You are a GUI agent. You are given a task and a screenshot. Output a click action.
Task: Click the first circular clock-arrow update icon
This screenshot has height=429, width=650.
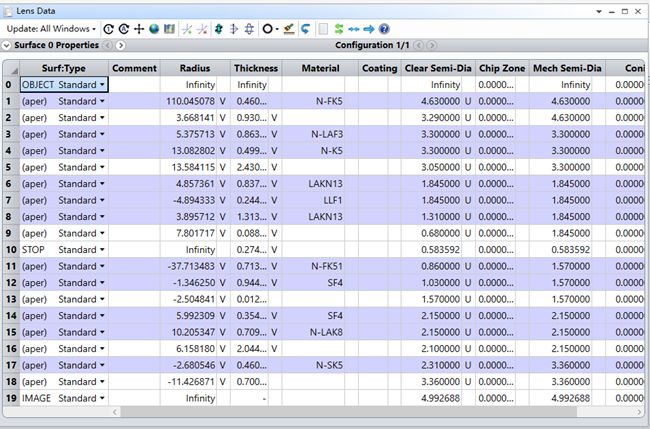[109, 29]
